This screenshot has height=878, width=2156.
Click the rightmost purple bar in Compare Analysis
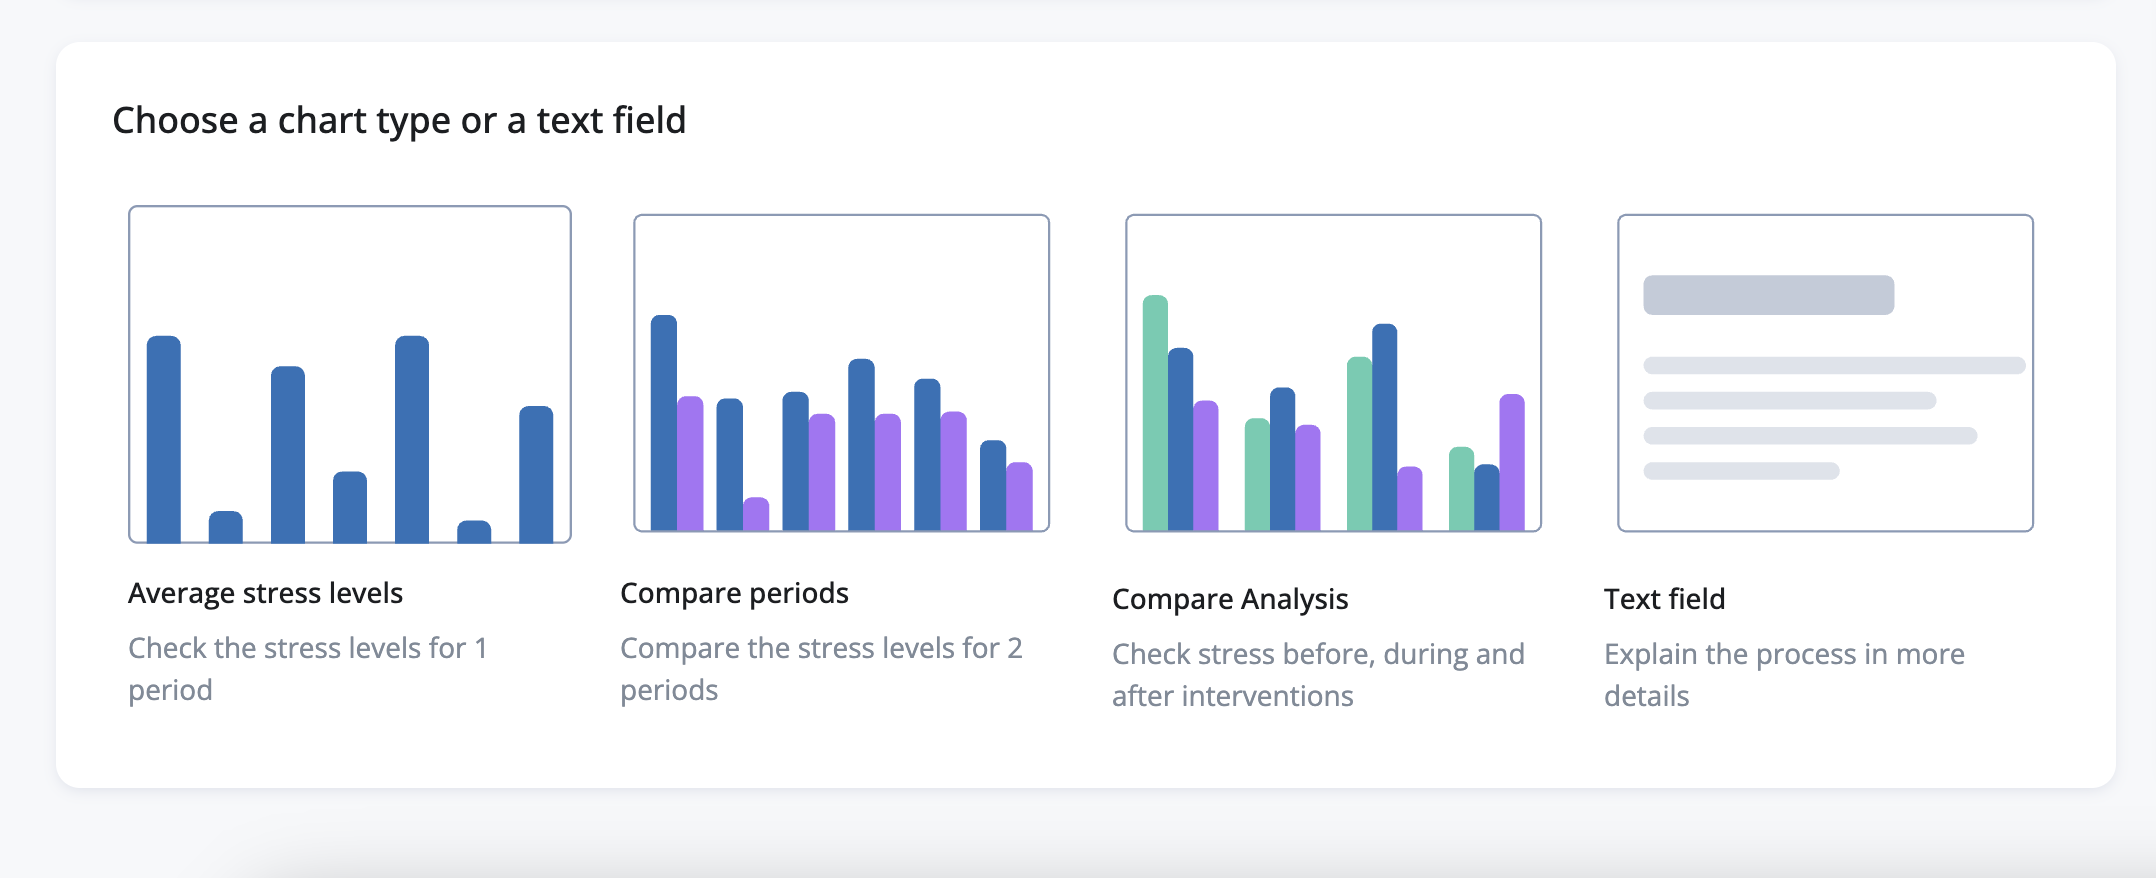click(x=1512, y=461)
